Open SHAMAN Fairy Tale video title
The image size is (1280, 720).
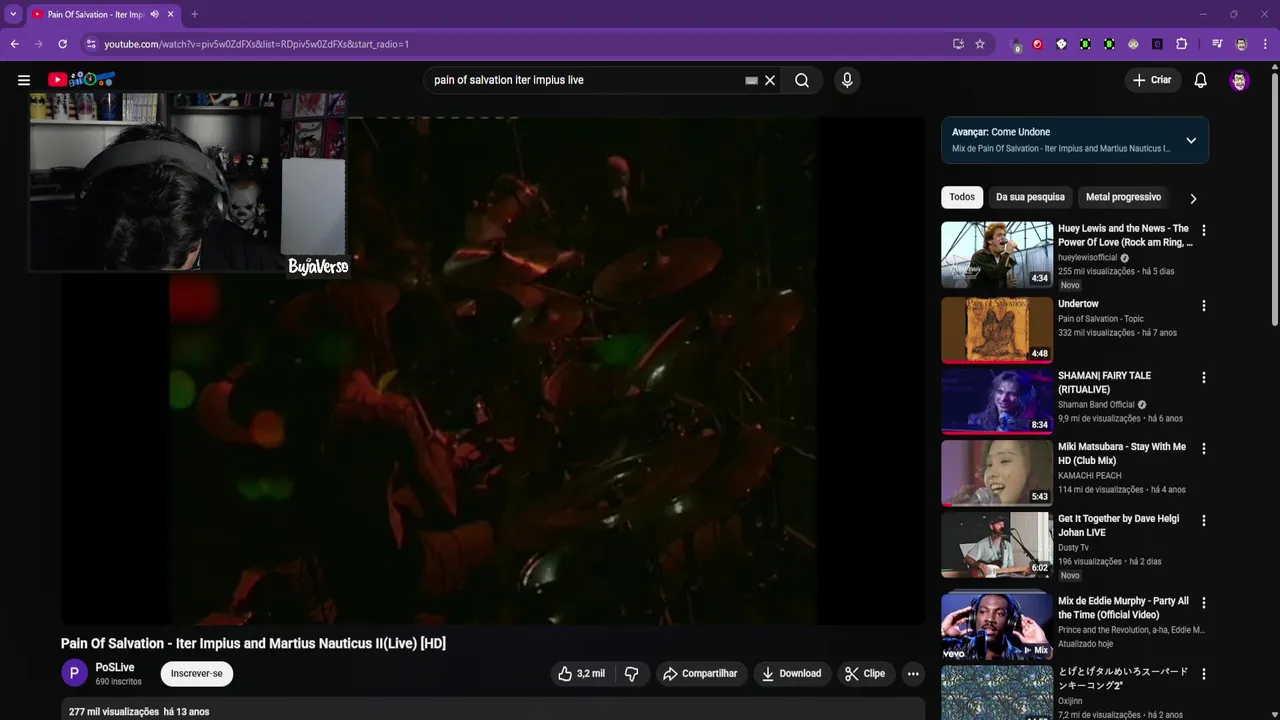(1104, 382)
